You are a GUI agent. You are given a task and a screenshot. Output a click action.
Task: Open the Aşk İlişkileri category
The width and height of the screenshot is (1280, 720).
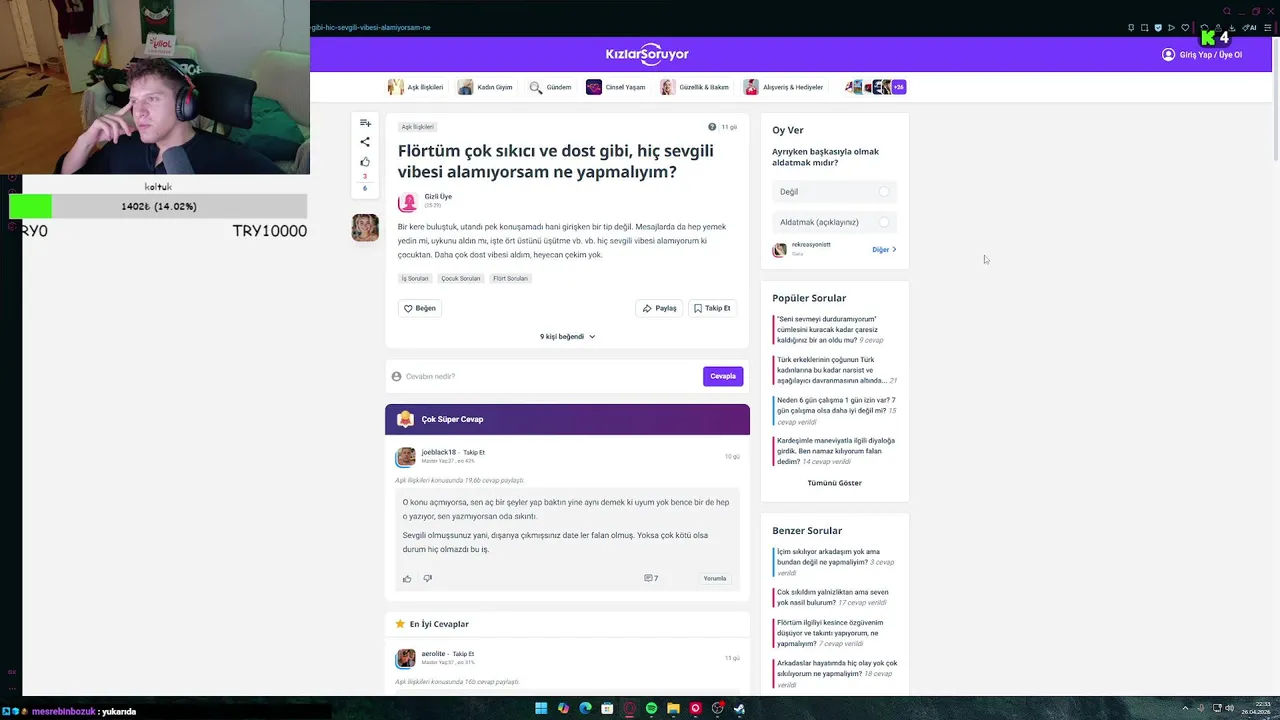pyautogui.click(x=415, y=87)
